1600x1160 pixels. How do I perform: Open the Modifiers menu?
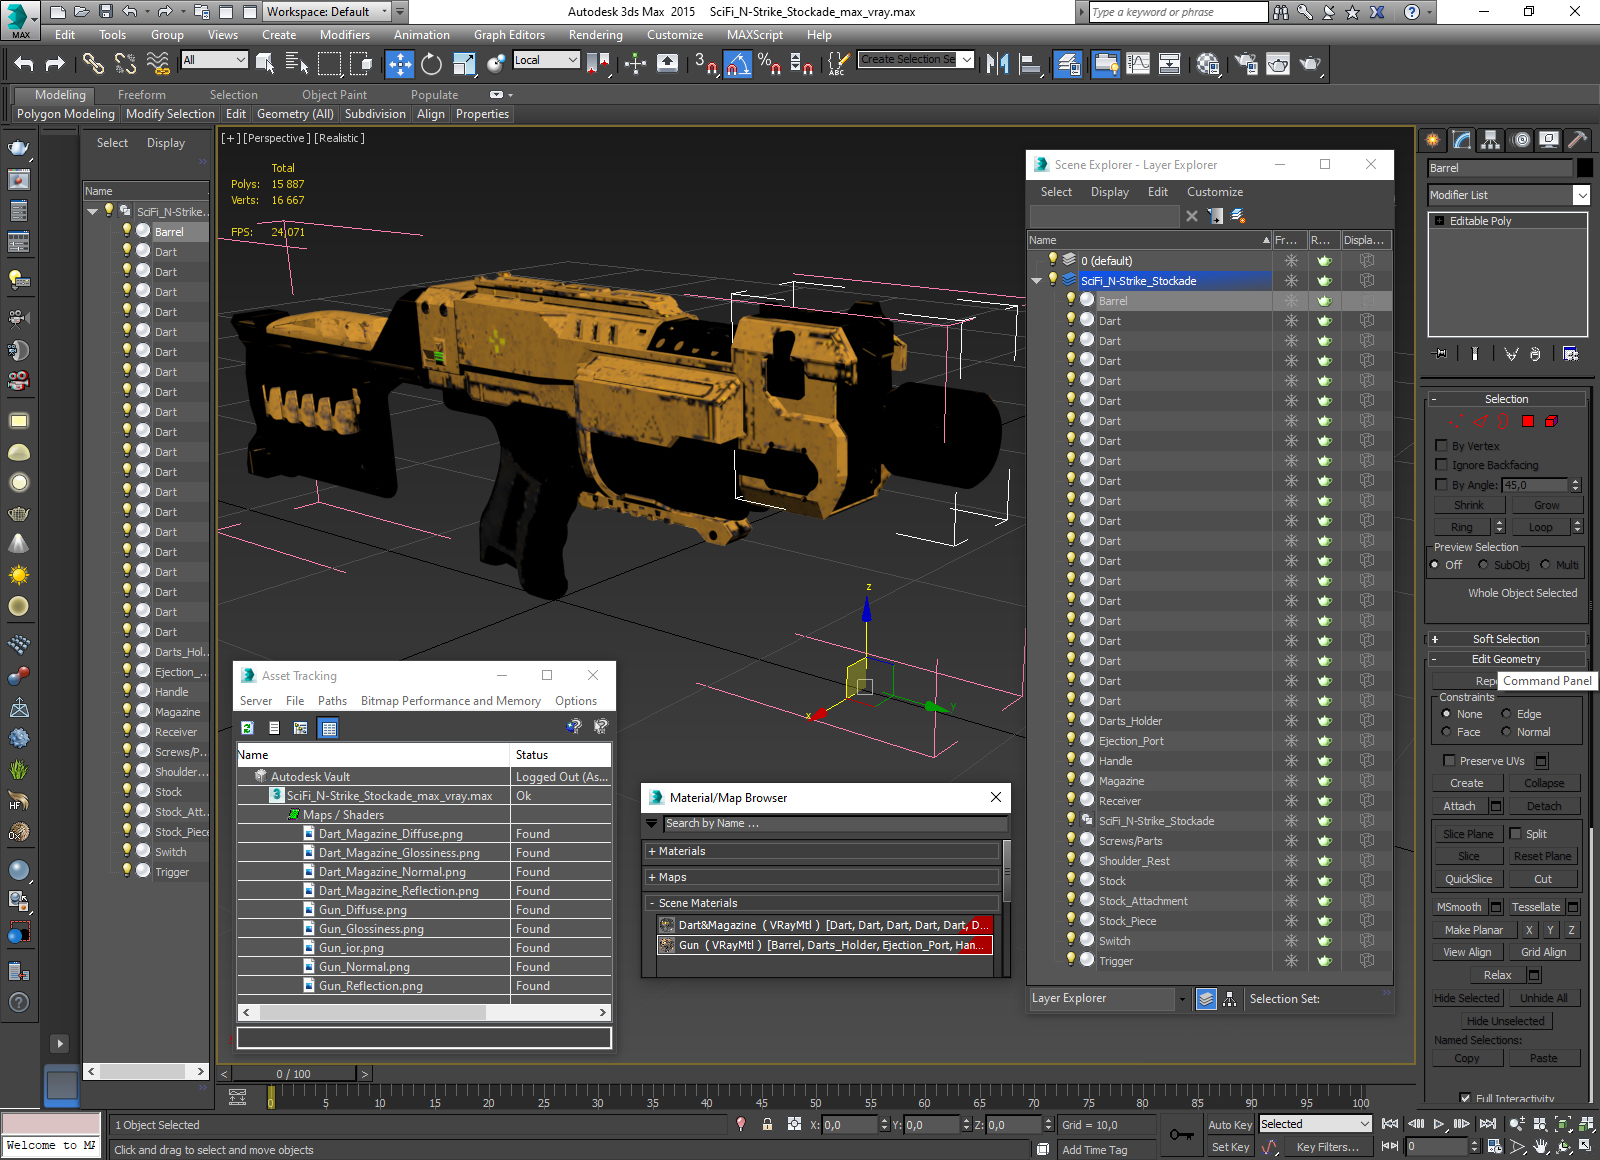click(344, 35)
